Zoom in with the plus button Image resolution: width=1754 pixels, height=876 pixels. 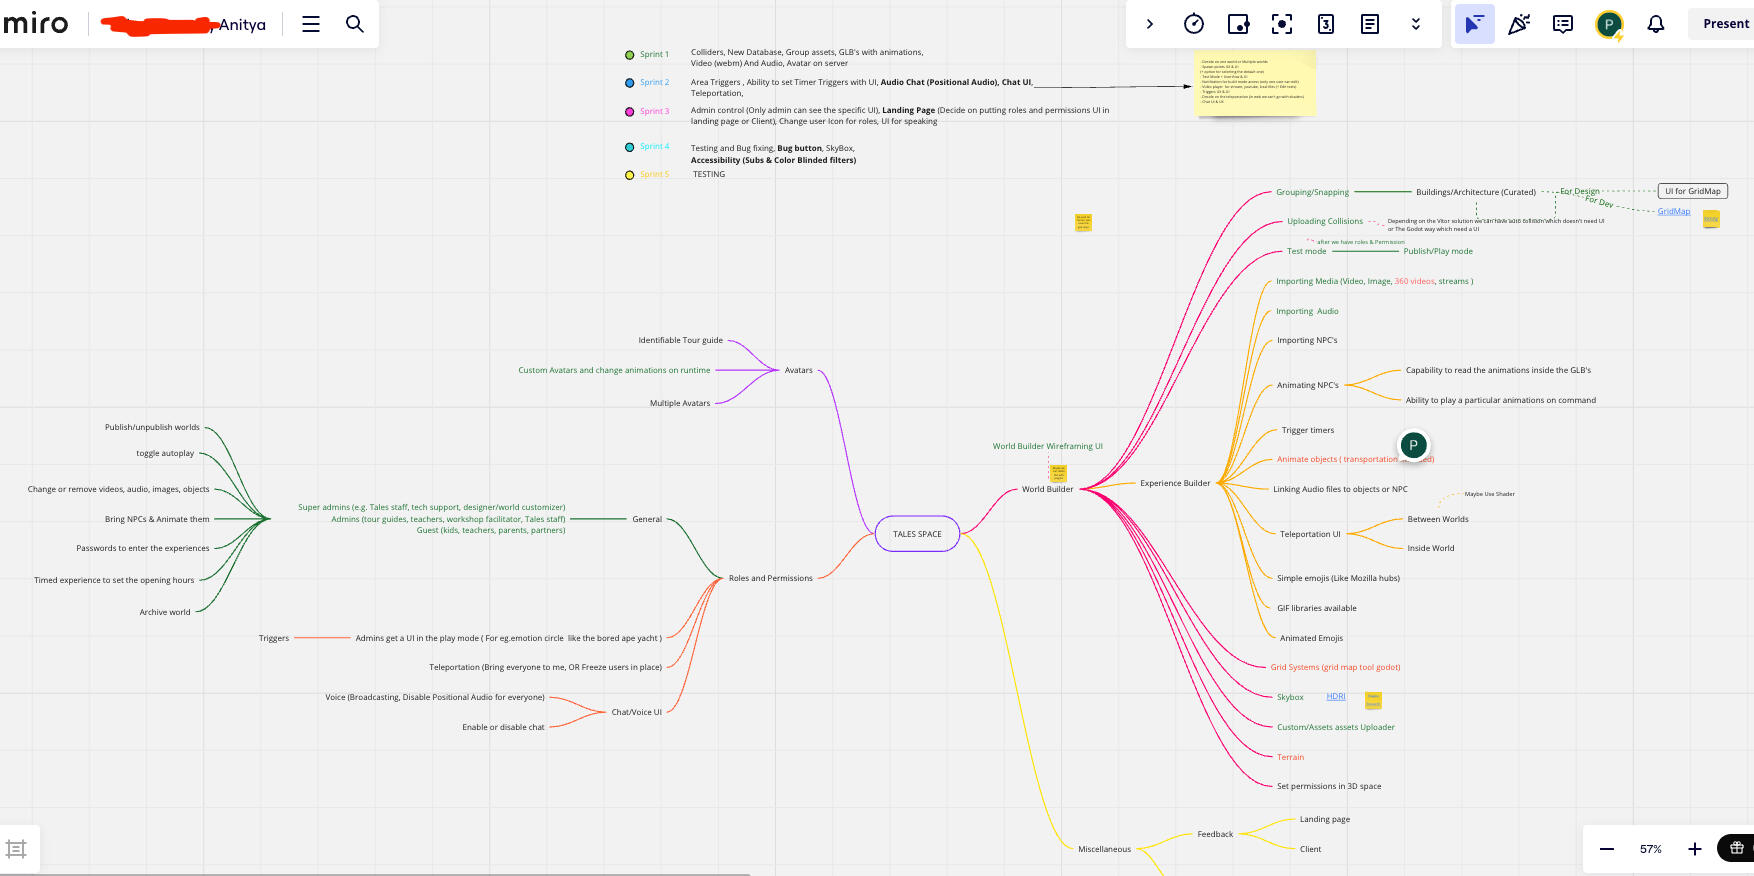tap(1695, 849)
